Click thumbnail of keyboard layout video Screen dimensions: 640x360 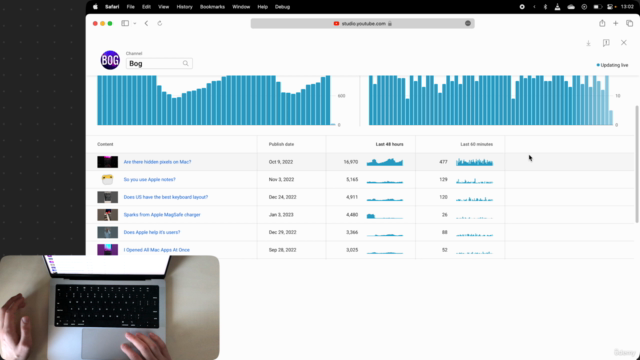pyautogui.click(x=107, y=197)
